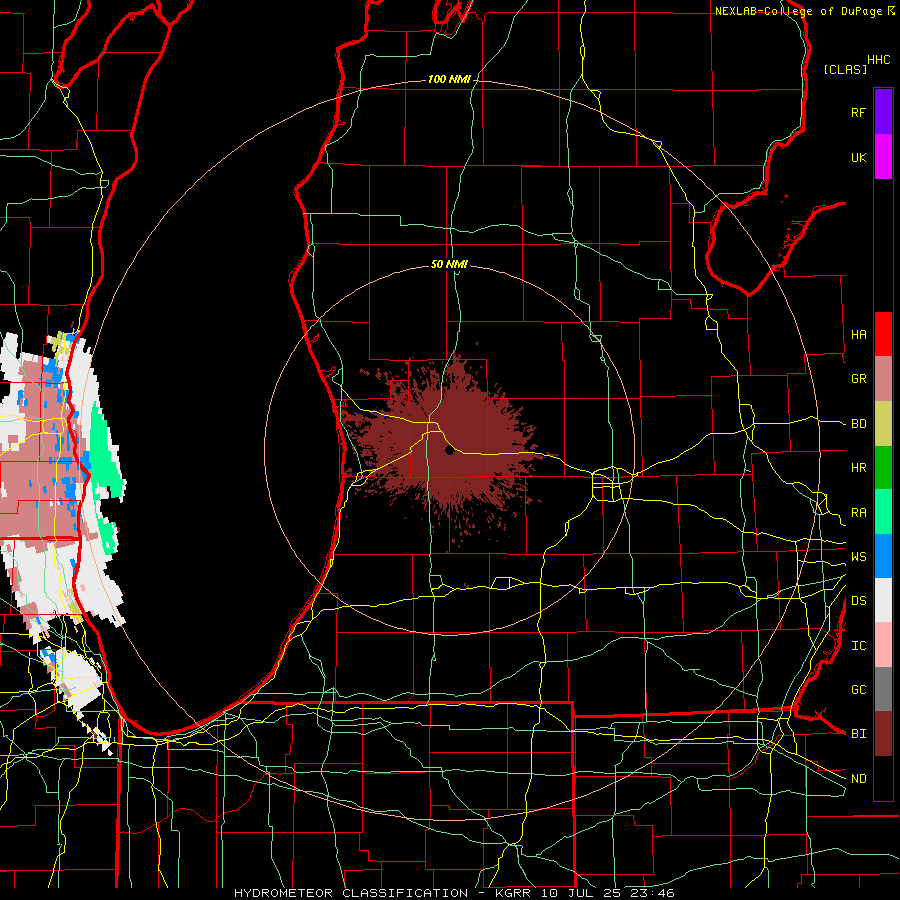The image size is (900, 900).
Task: Click the 100 NMI range ring label
Action: (449, 79)
